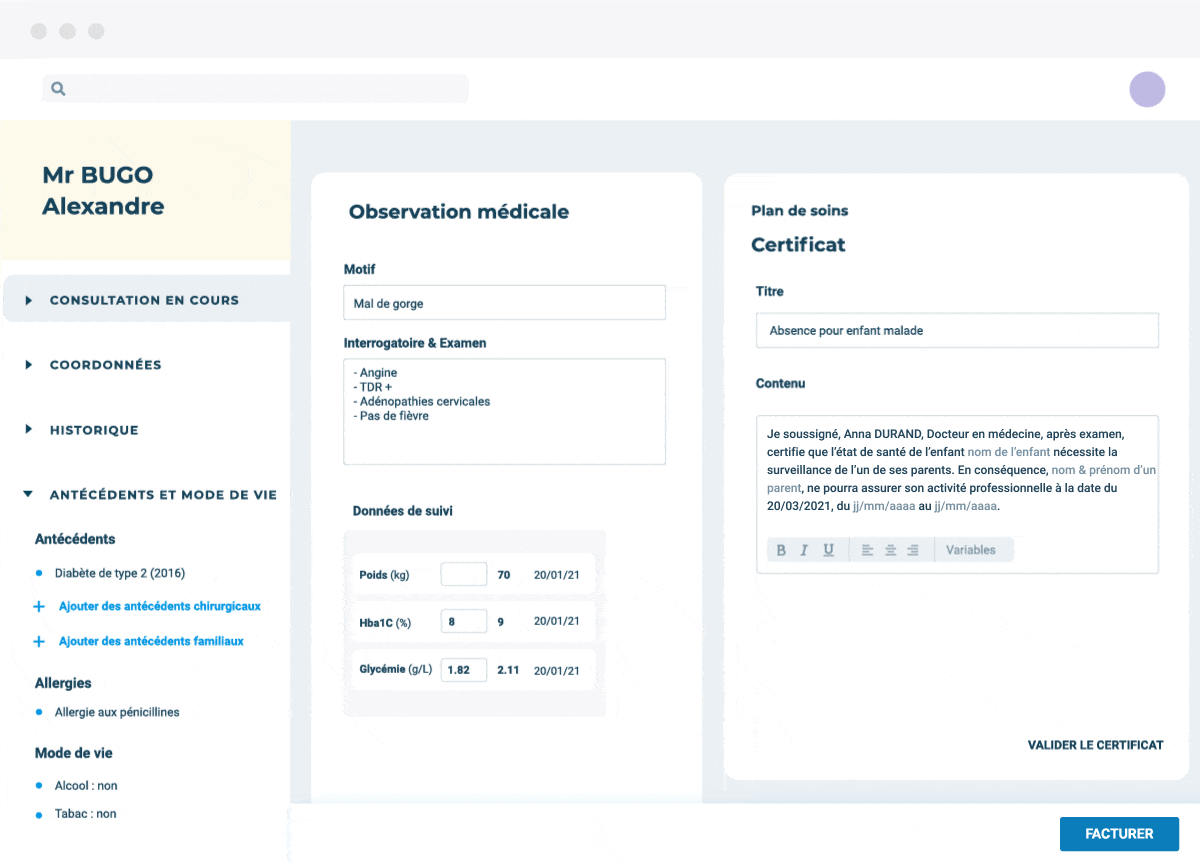1200x864 pixels.
Task: Align certificate text to the right
Action: coord(912,550)
